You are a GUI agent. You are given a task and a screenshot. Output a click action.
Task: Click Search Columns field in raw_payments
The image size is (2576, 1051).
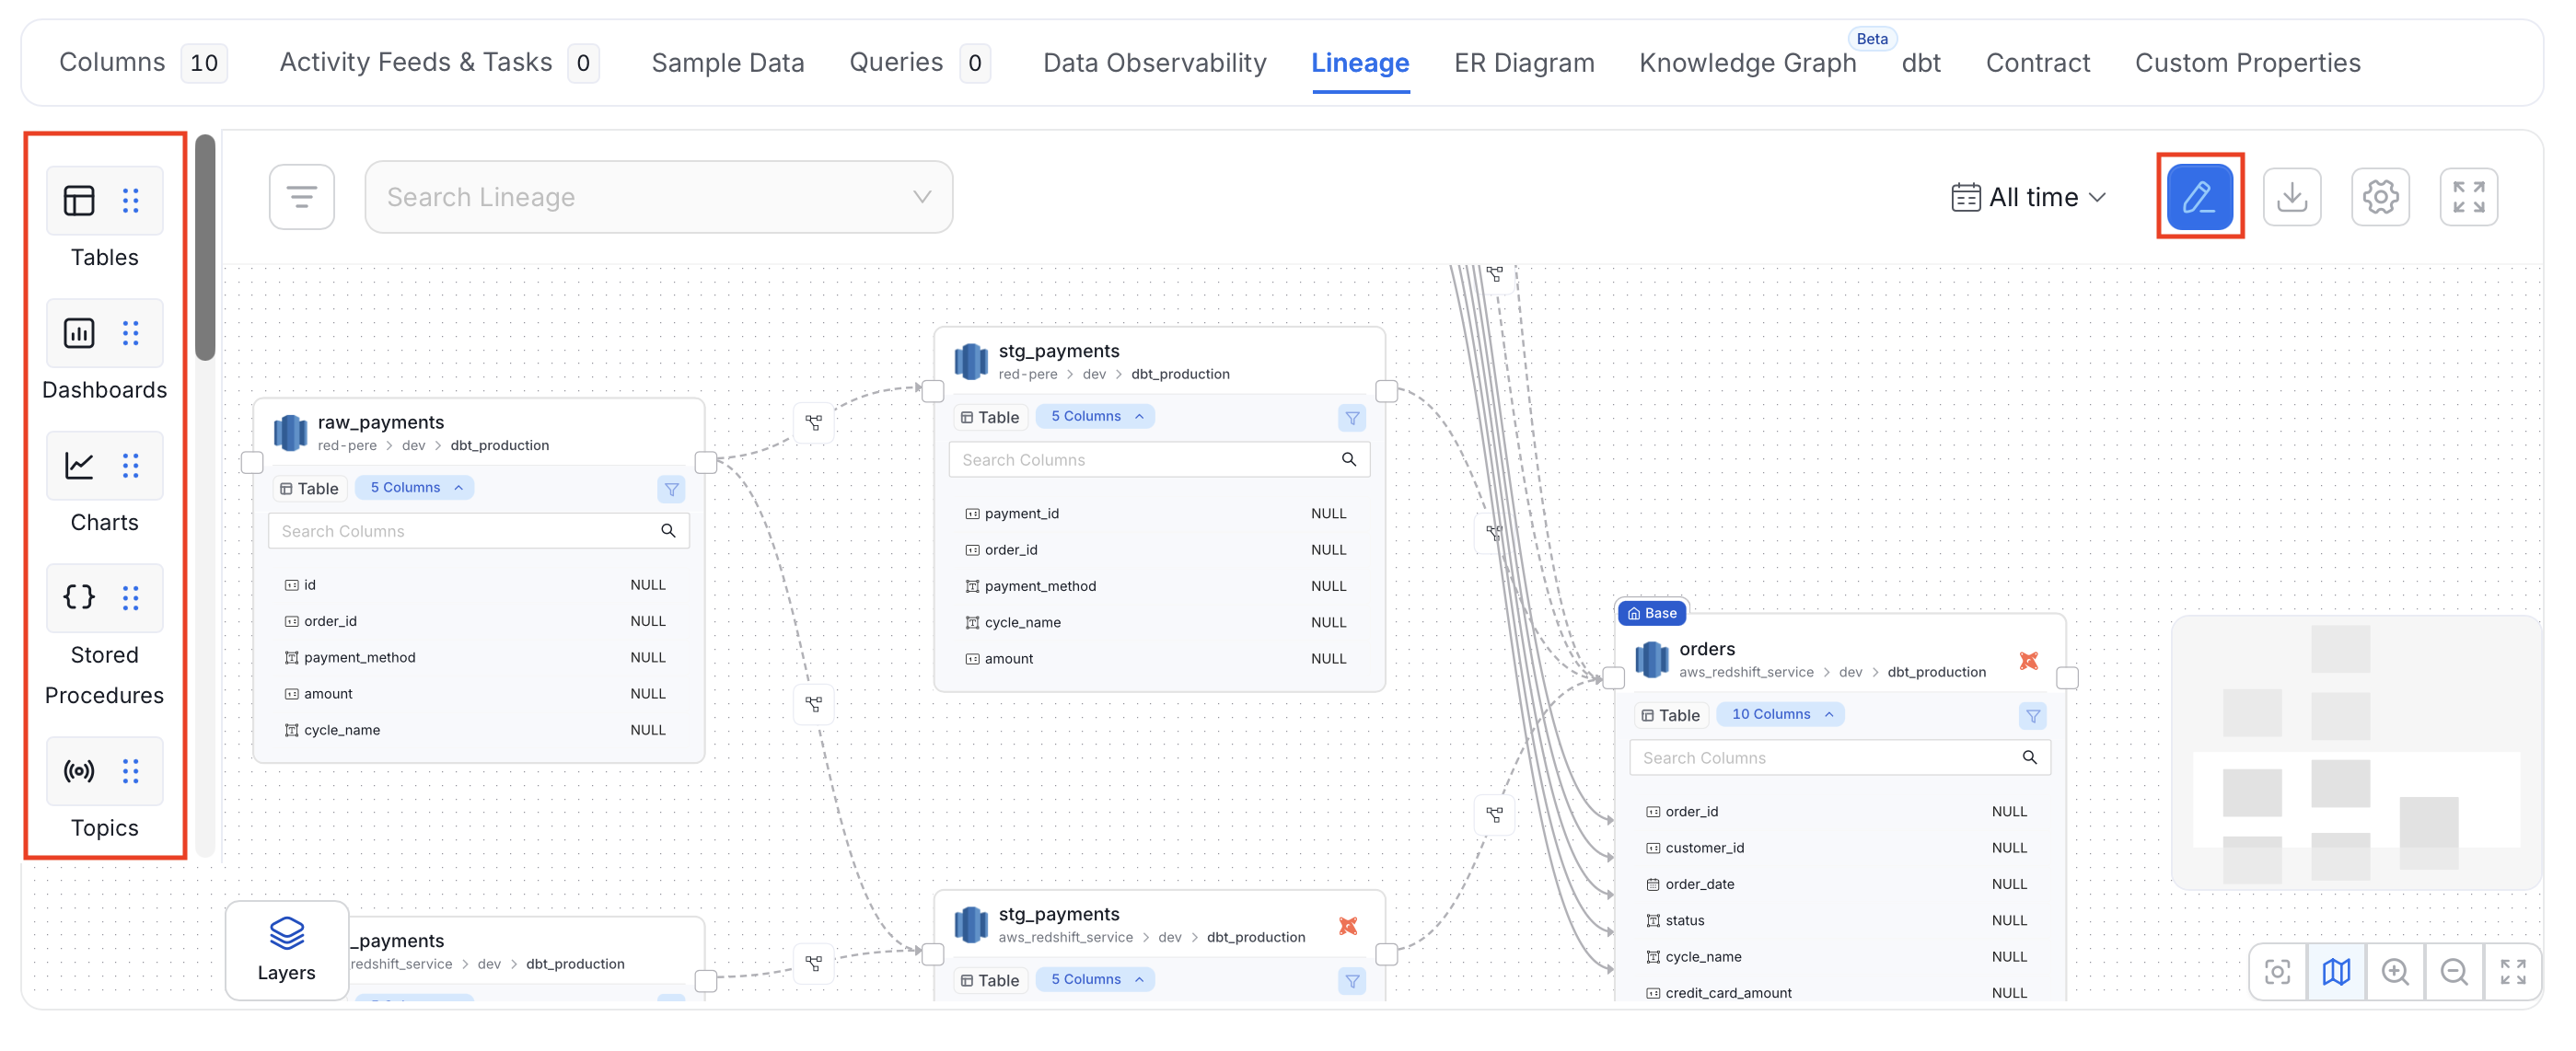click(479, 531)
